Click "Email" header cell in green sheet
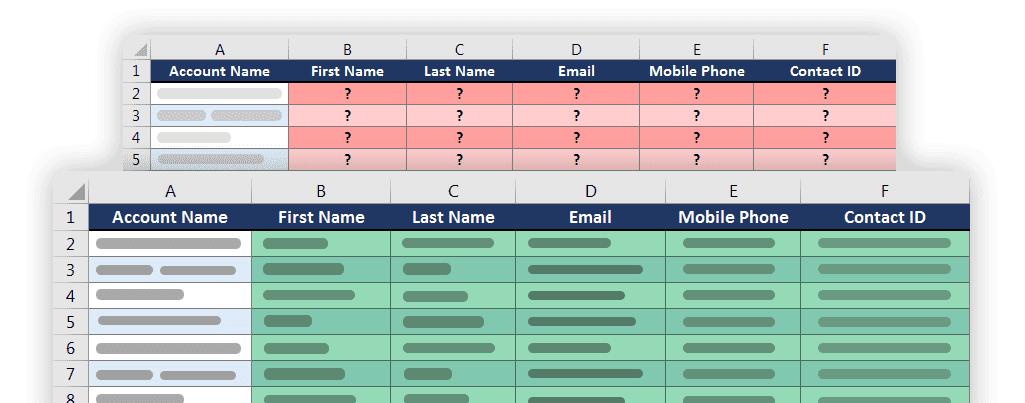1025x403 pixels. pyautogui.click(x=590, y=217)
